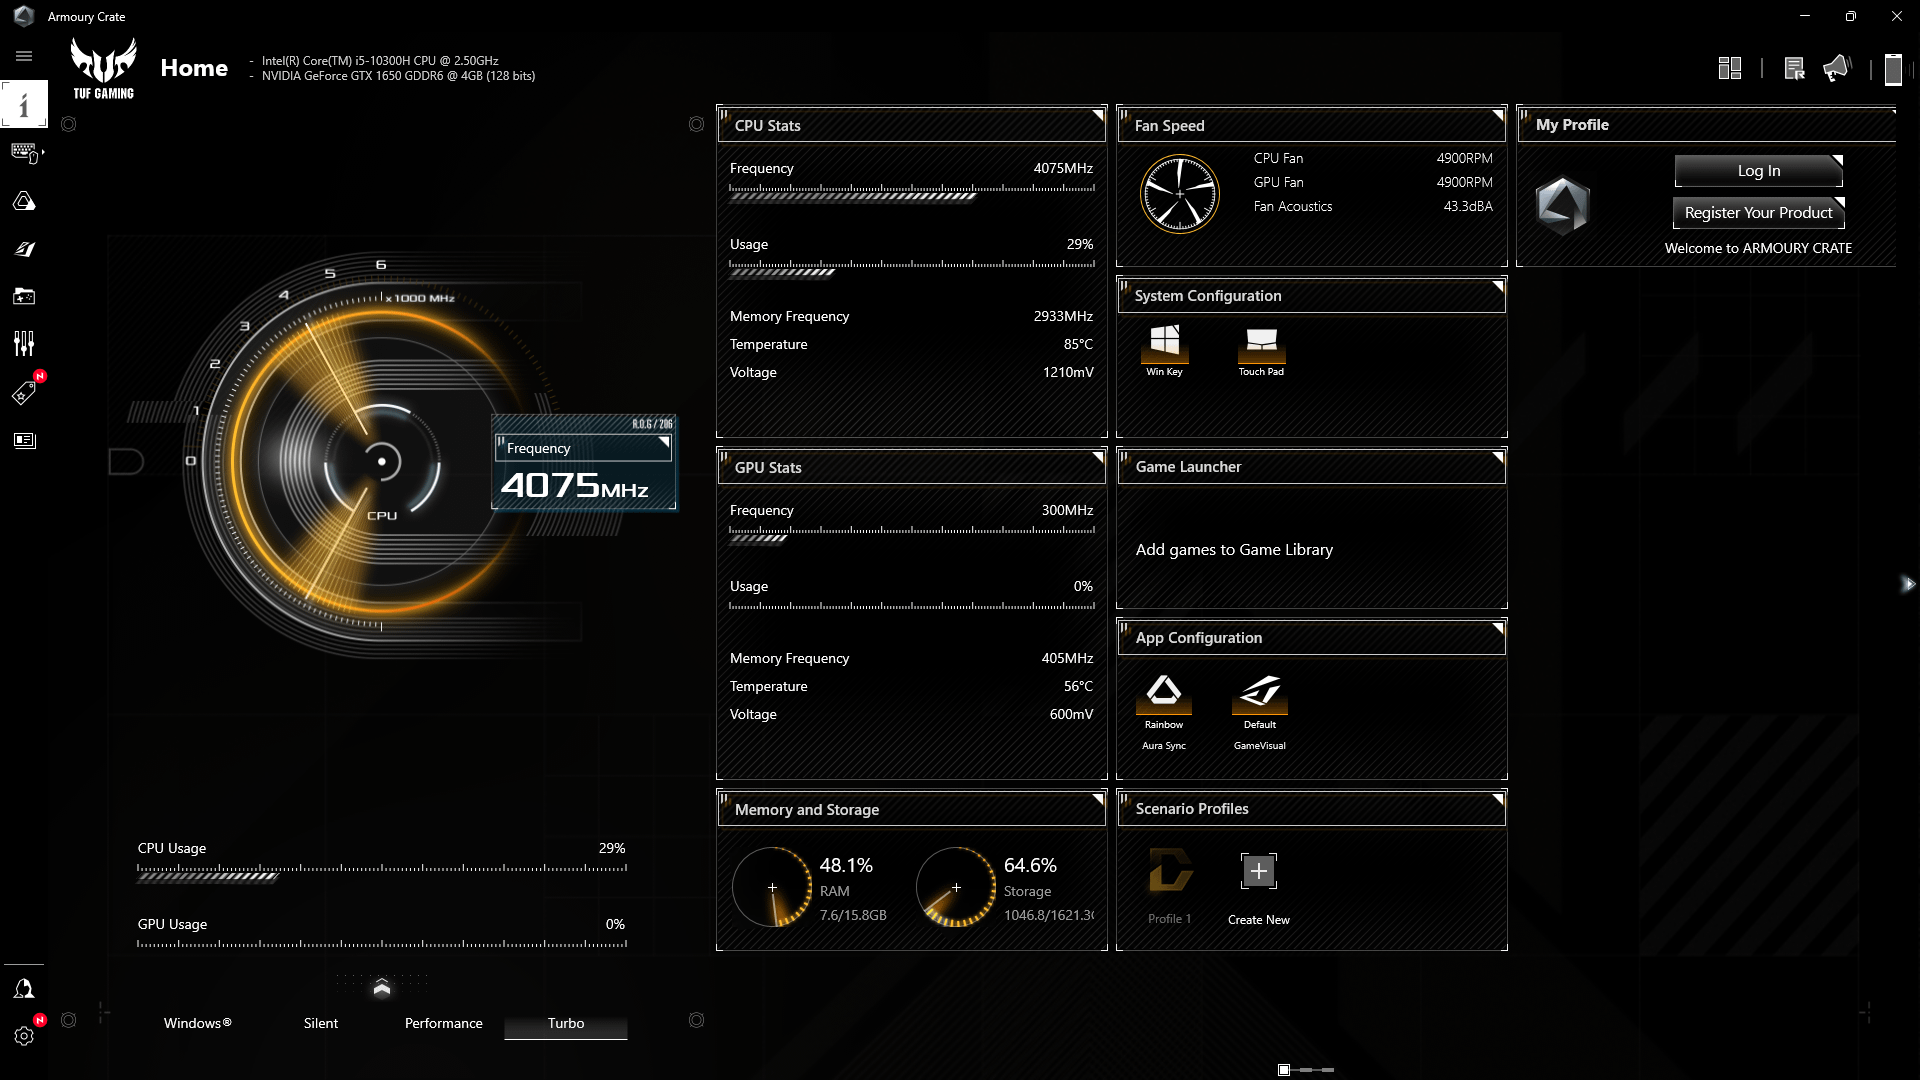Click the CPU Temperature value 85°C
Screen dimensions: 1920x1080
[1078, 344]
